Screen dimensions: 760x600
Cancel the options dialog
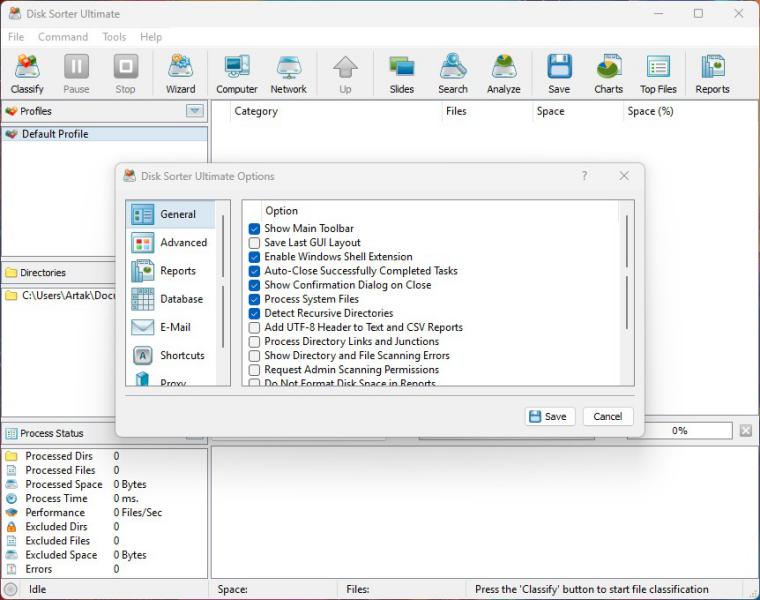(607, 416)
